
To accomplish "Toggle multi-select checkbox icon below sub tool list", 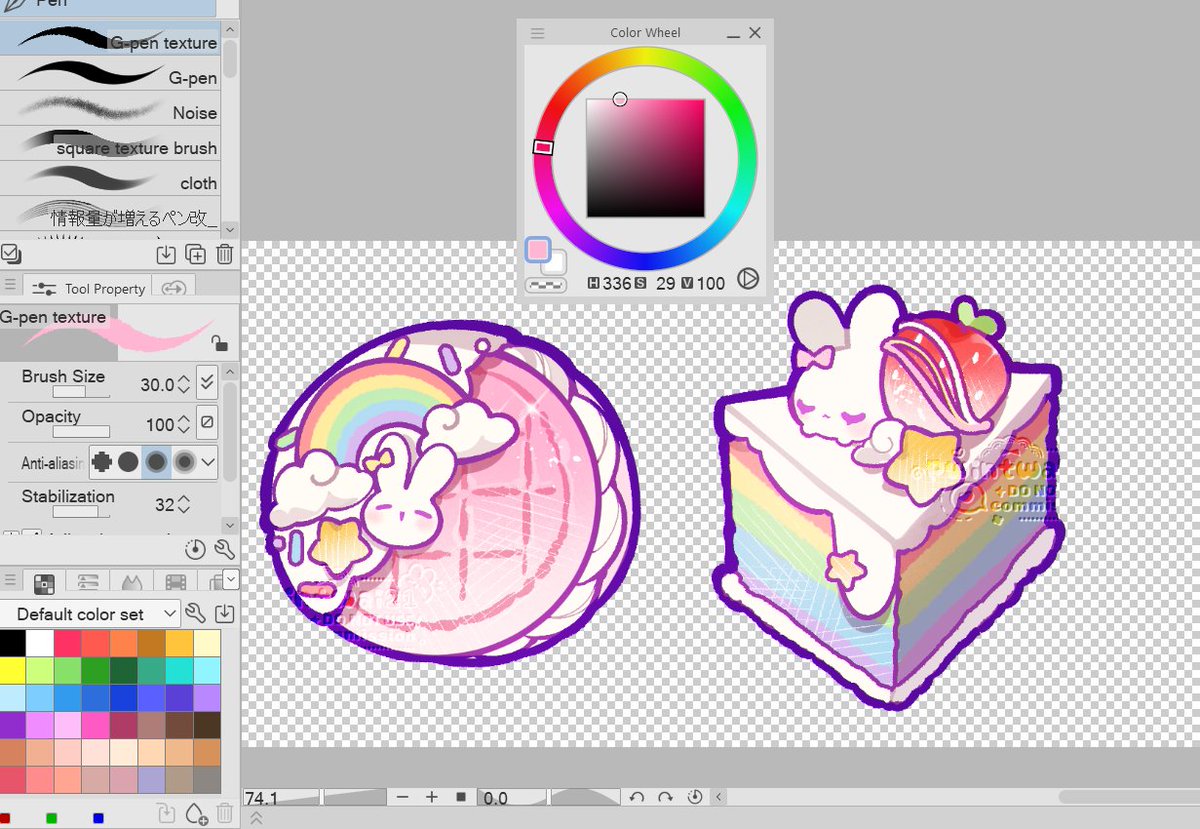I will (x=10, y=253).
